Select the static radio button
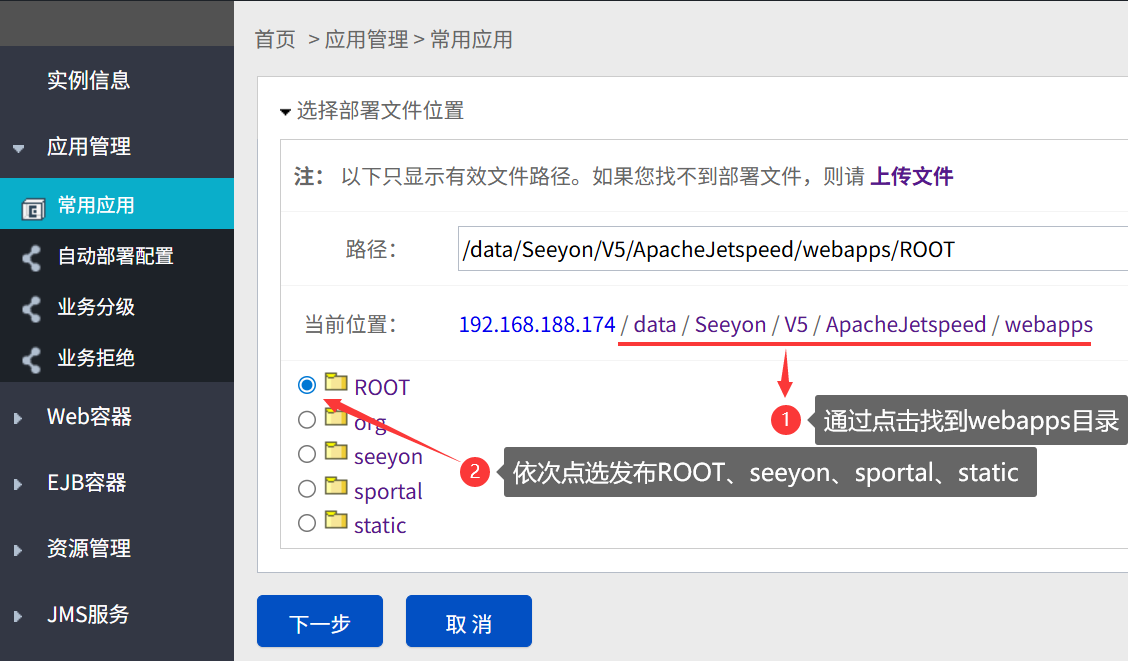This screenshot has width=1128, height=661. point(307,523)
